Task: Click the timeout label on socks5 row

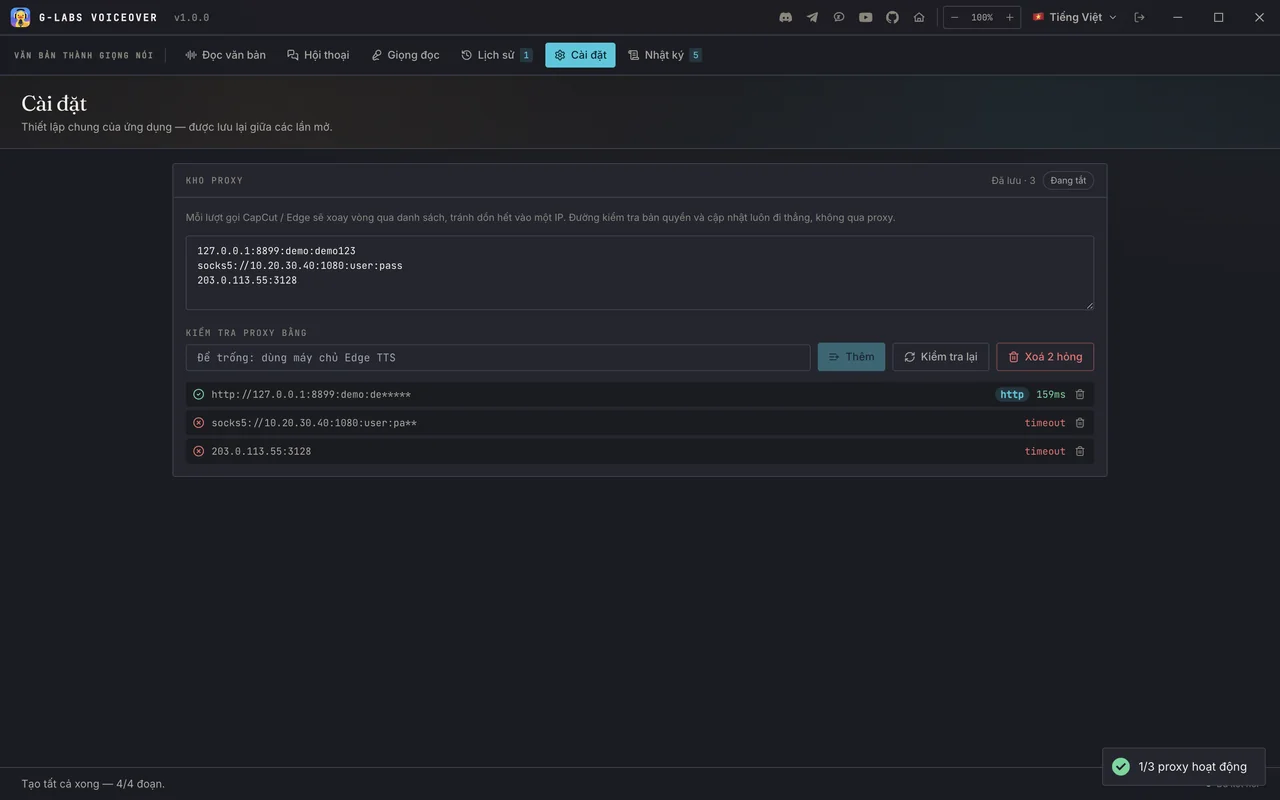Action: 1045,423
